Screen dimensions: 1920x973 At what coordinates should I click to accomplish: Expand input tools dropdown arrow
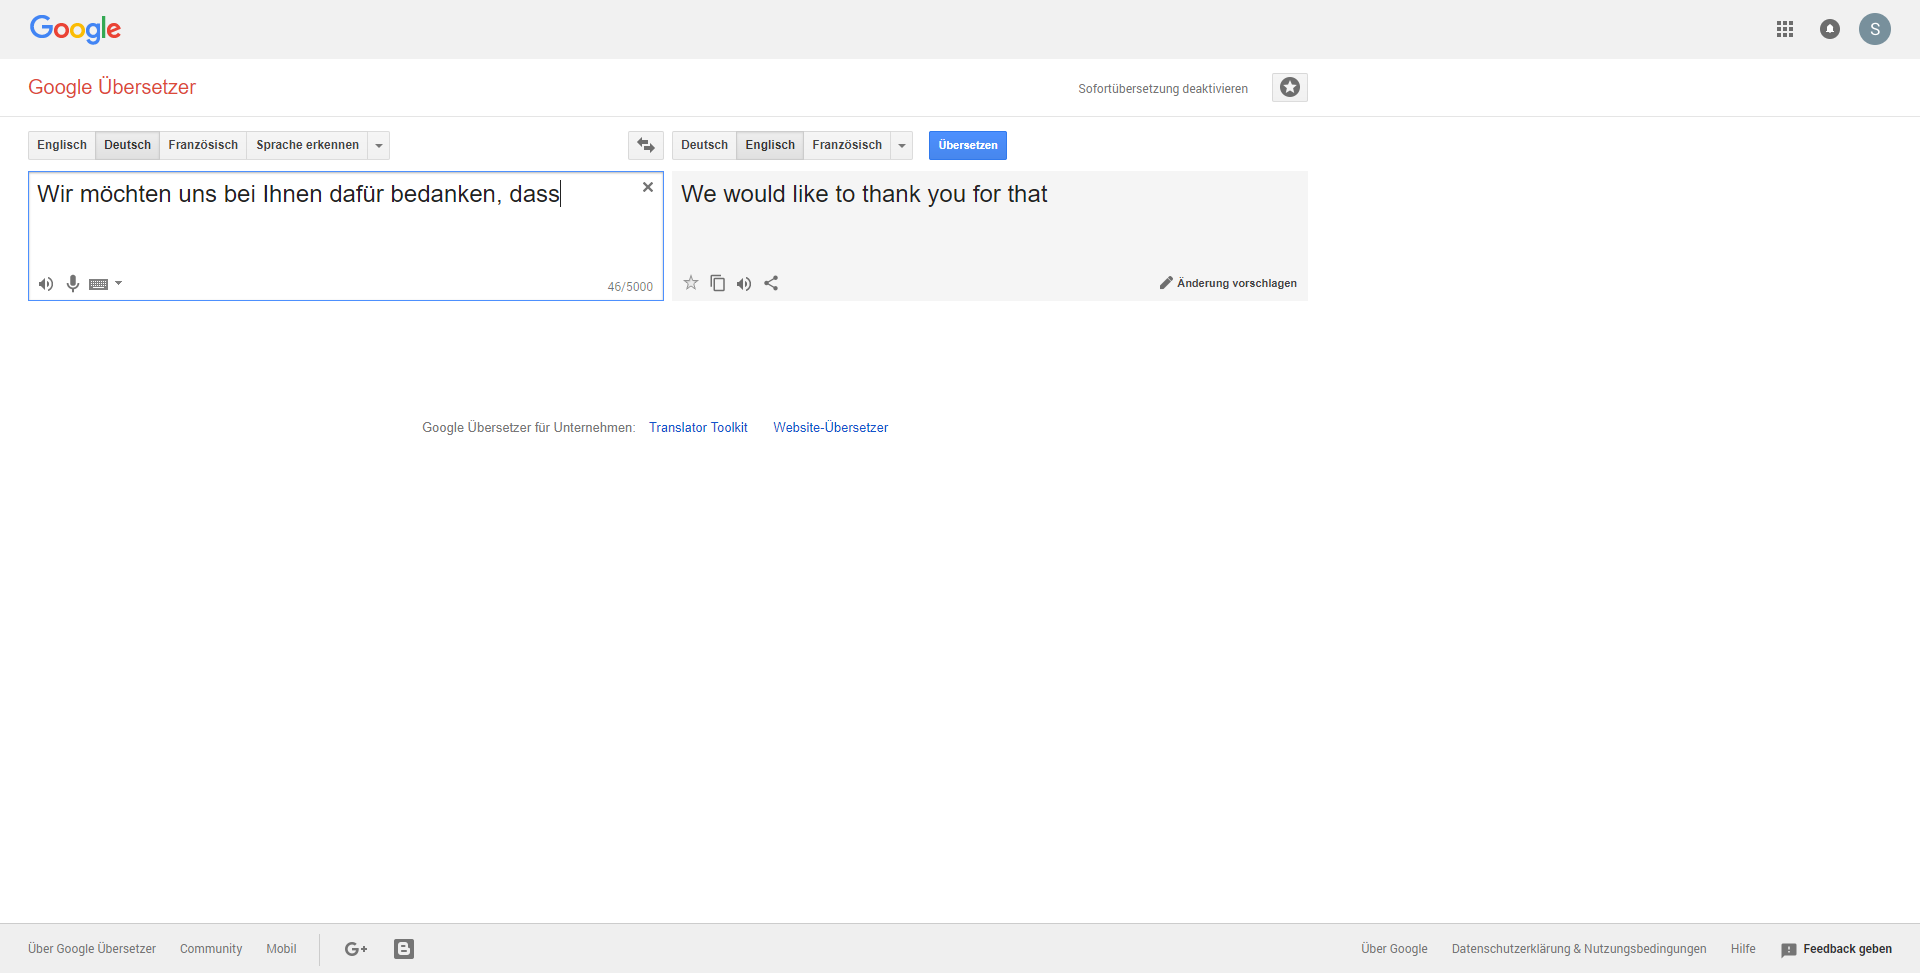tap(119, 284)
